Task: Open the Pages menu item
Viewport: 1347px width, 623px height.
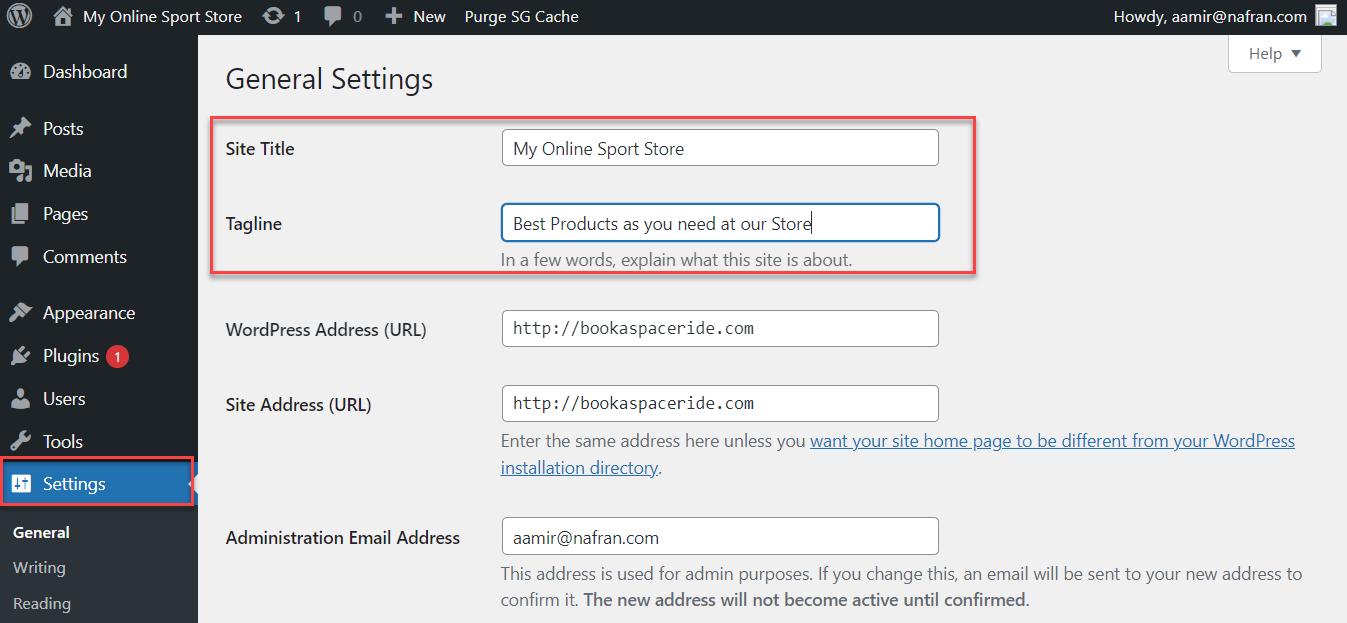Action: coord(65,214)
